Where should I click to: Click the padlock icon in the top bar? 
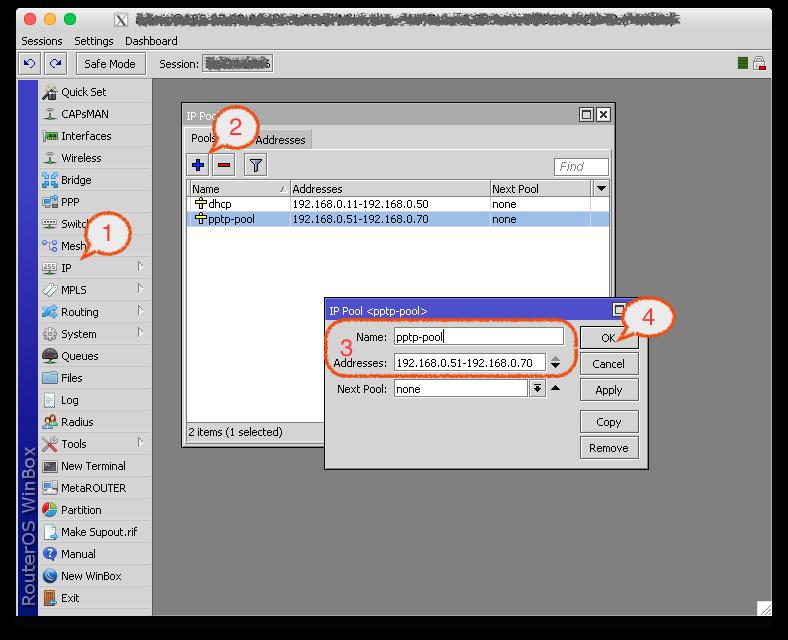point(759,63)
